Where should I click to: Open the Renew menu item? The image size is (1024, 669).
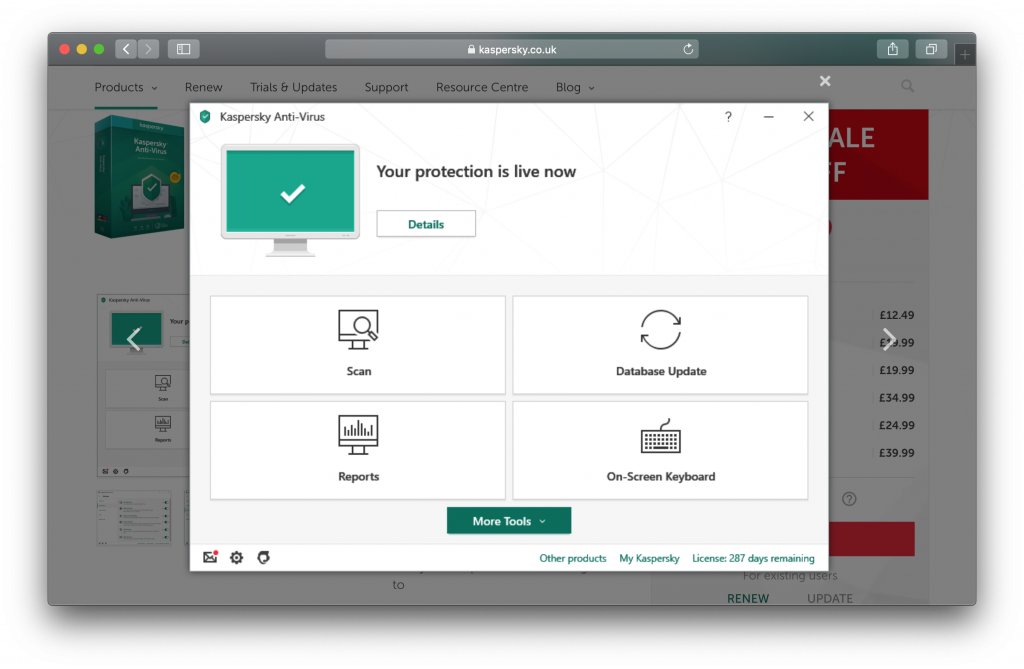(204, 87)
